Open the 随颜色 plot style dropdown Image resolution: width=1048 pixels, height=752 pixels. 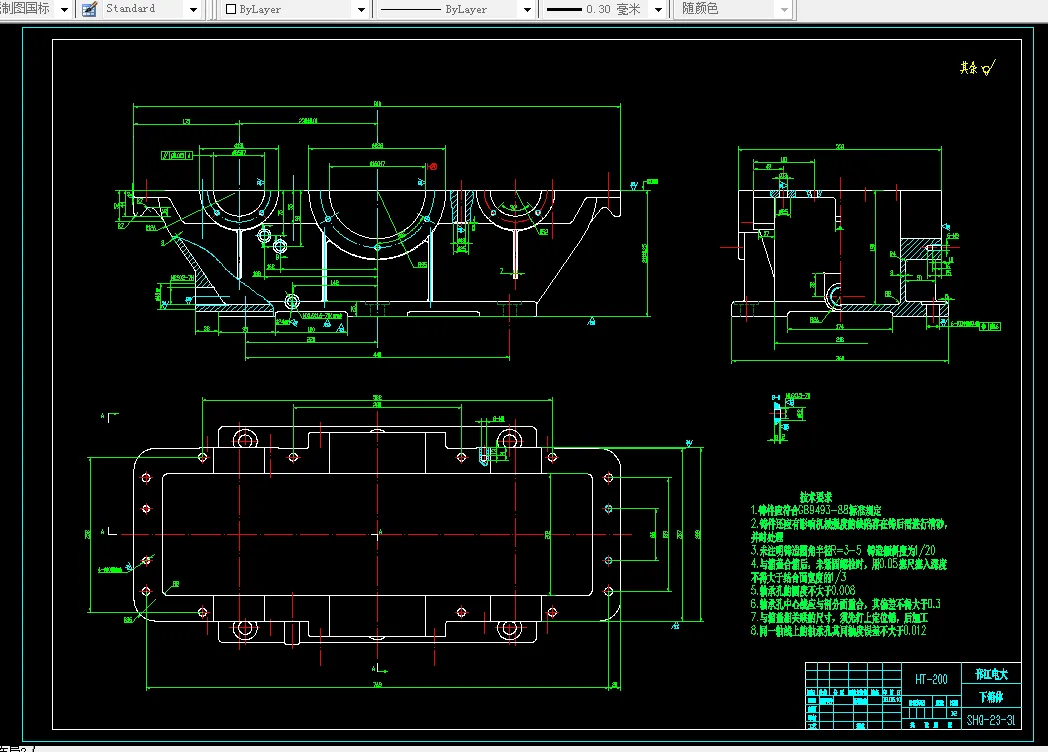tap(785, 9)
